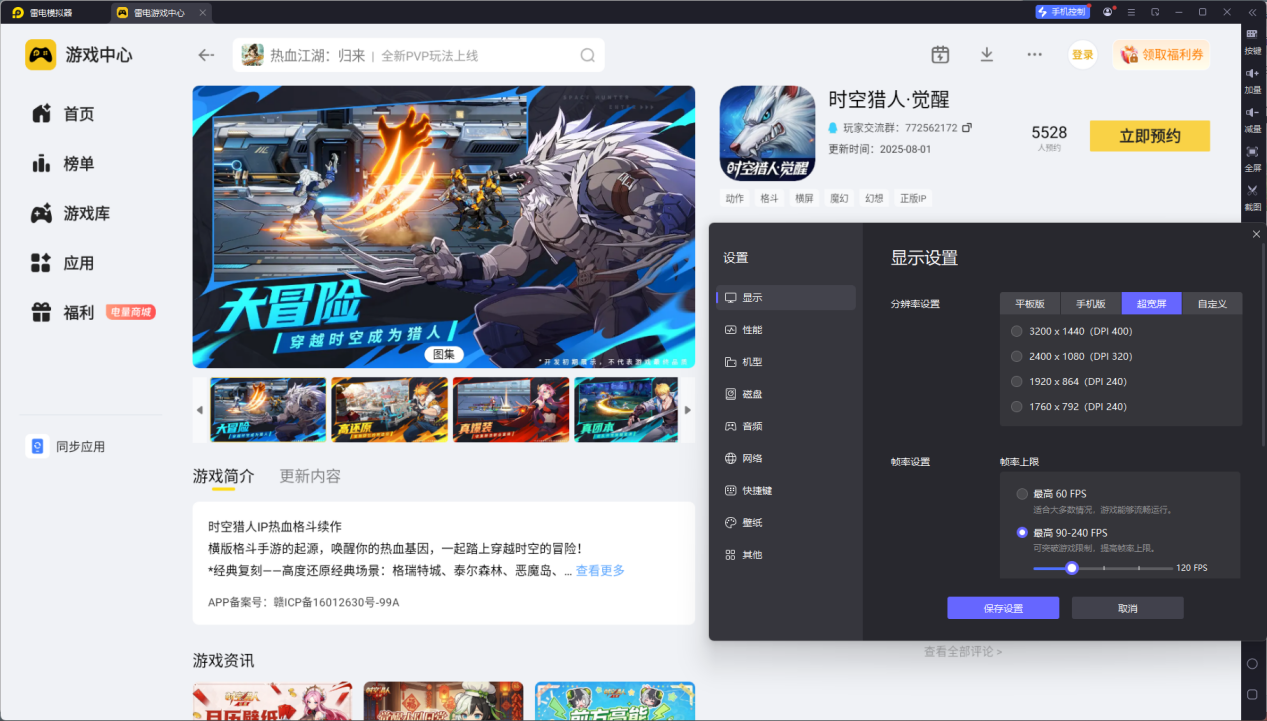Select the 1760 x 792 resolution option
The height and width of the screenshot is (721, 1267).
coord(1069,407)
